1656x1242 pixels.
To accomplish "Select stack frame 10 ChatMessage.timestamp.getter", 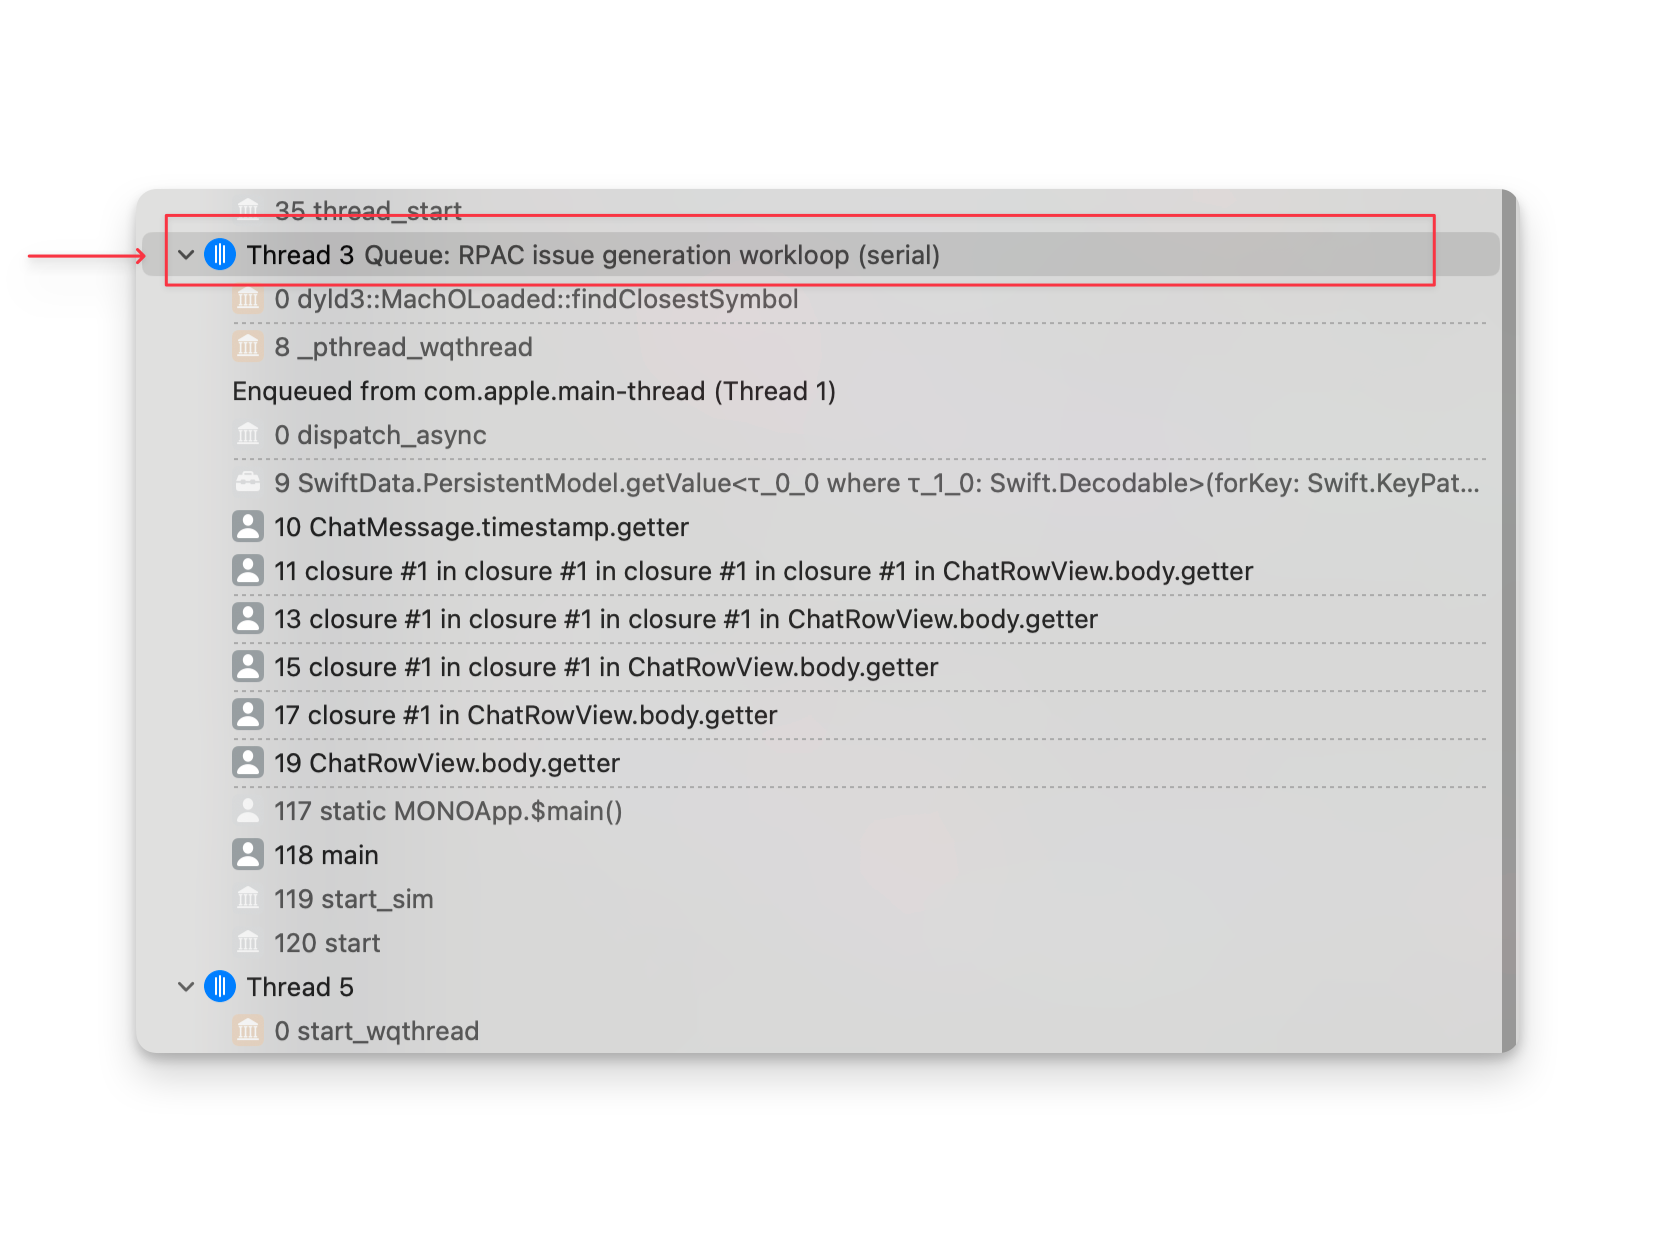I will tap(481, 527).
